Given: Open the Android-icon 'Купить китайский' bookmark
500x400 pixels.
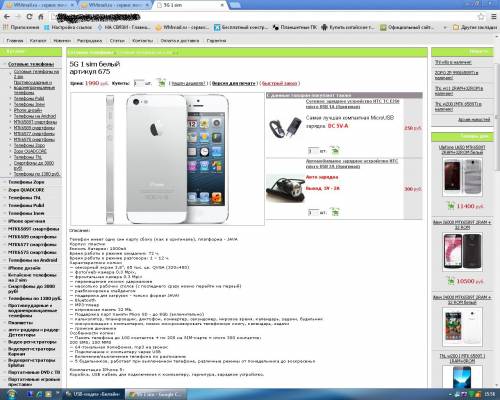Looking at the screenshot, I should click(x=348, y=27).
